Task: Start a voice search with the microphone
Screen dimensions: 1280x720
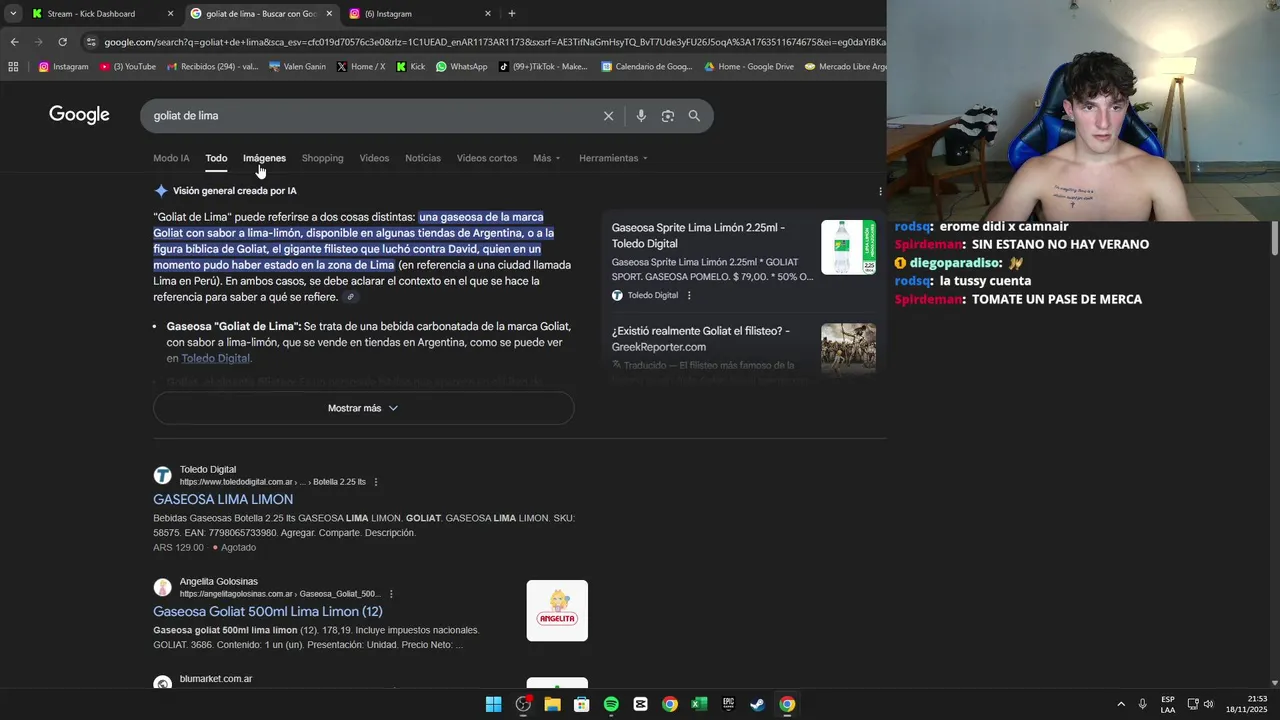Action: [641, 116]
